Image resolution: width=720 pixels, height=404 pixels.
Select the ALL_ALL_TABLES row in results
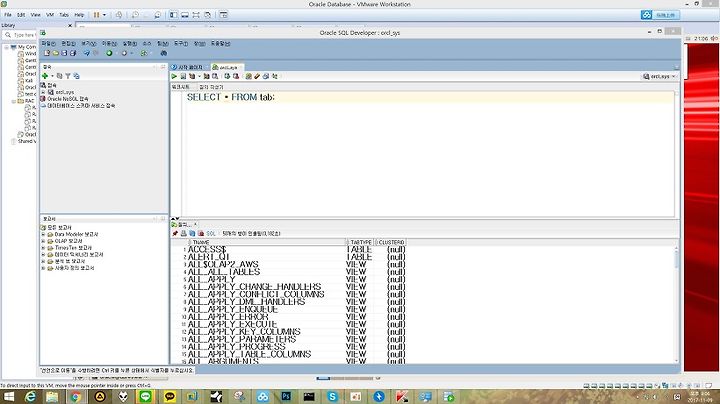coord(294,272)
